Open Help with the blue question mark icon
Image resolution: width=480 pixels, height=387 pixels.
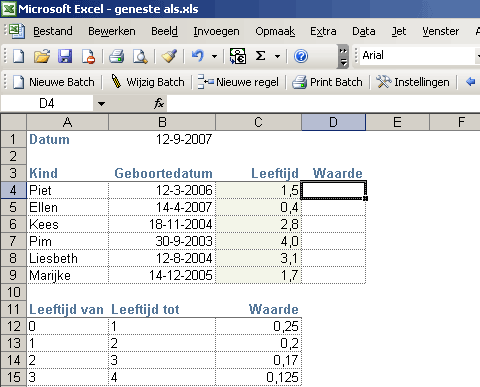tap(301, 56)
